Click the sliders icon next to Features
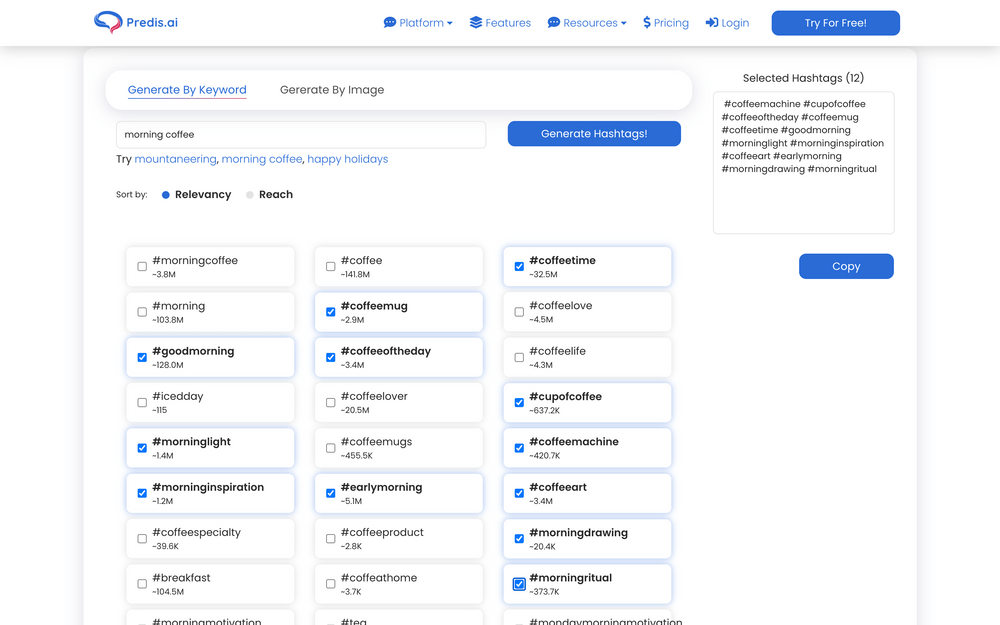The height and width of the screenshot is (625, 1000). click(475, 22)
